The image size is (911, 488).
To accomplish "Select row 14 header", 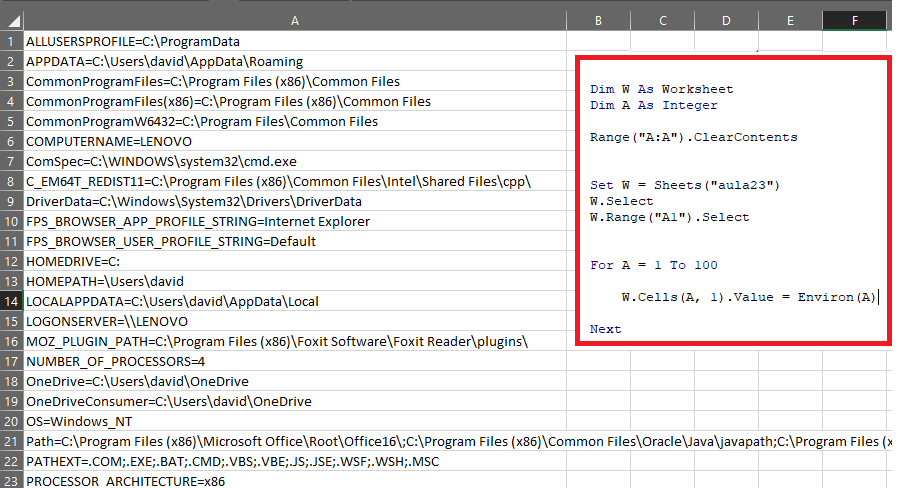I will (12, 302).
